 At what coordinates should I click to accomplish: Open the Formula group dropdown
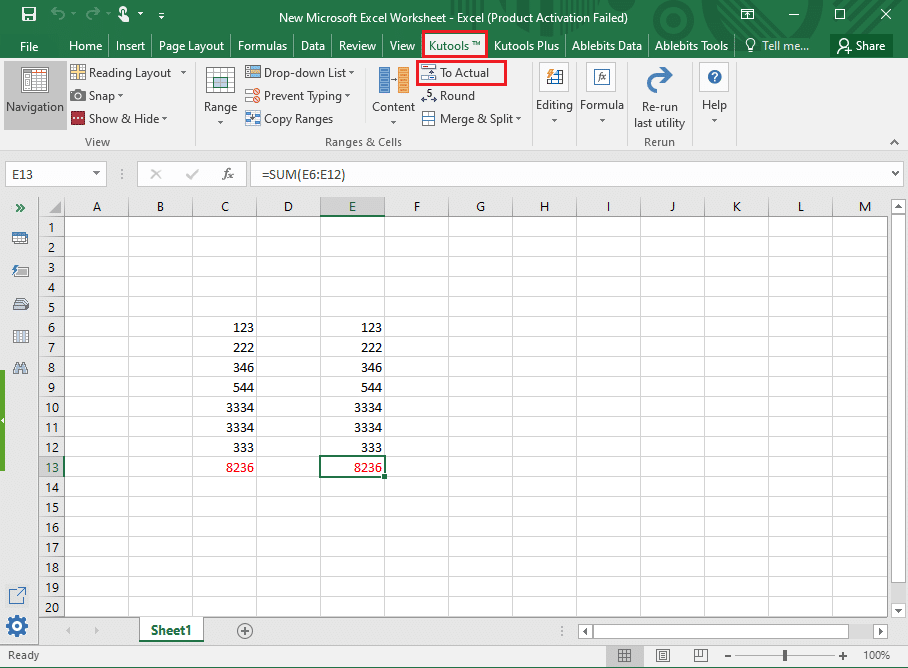(x=602, y=94)
